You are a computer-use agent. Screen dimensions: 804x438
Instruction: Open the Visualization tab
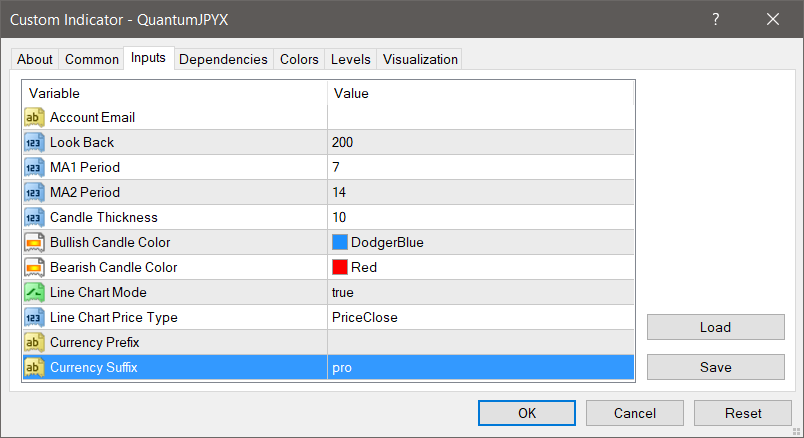[420, 59]
